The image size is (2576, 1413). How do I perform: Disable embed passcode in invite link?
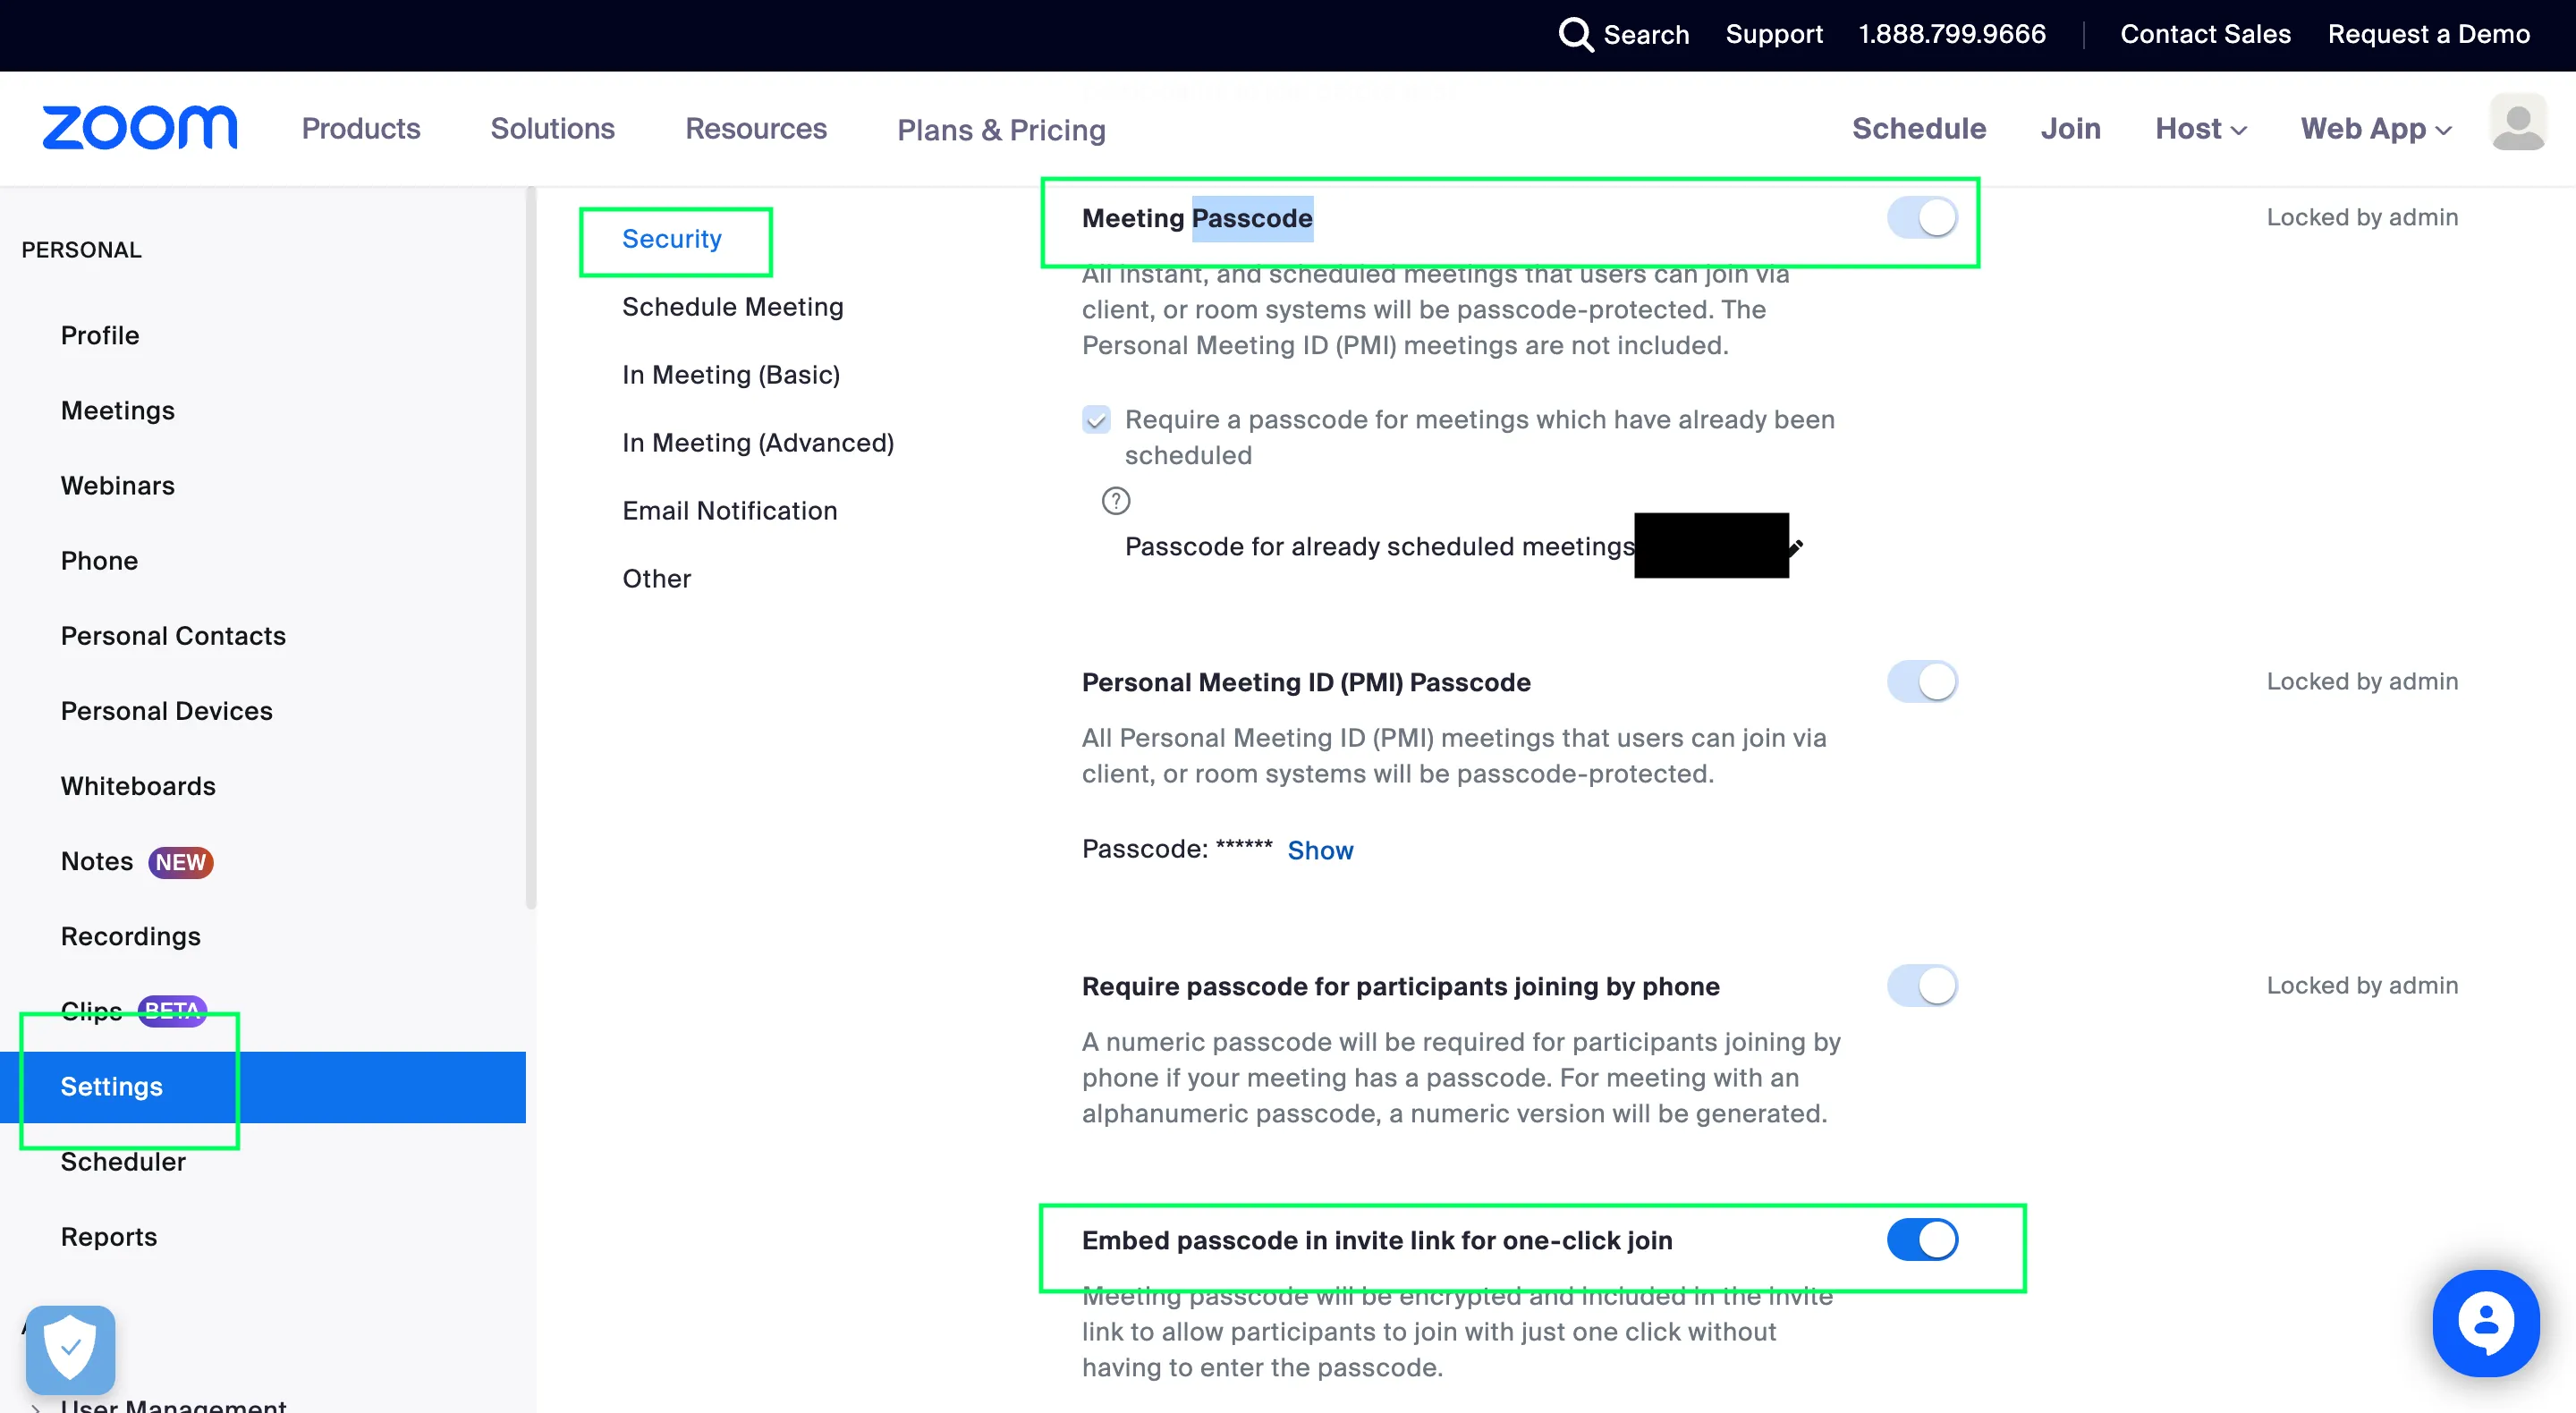tap(1922, 1240)
